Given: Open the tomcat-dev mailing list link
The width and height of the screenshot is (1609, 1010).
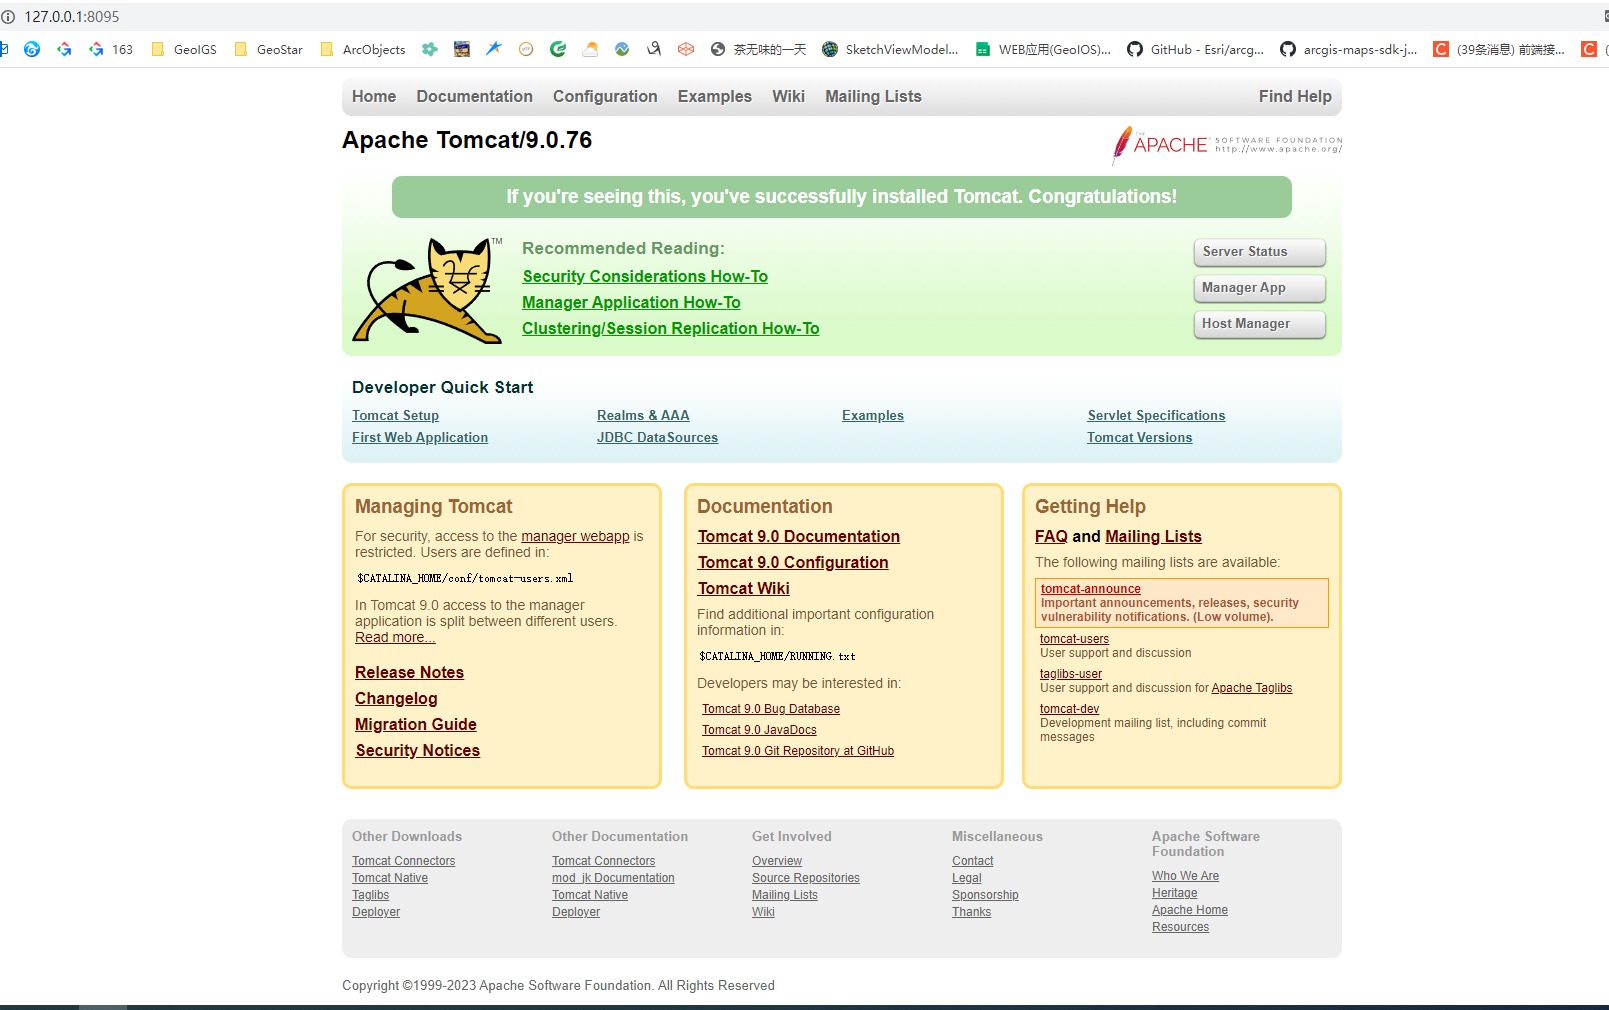Looking at the screenshot, I should point(1069,709).
